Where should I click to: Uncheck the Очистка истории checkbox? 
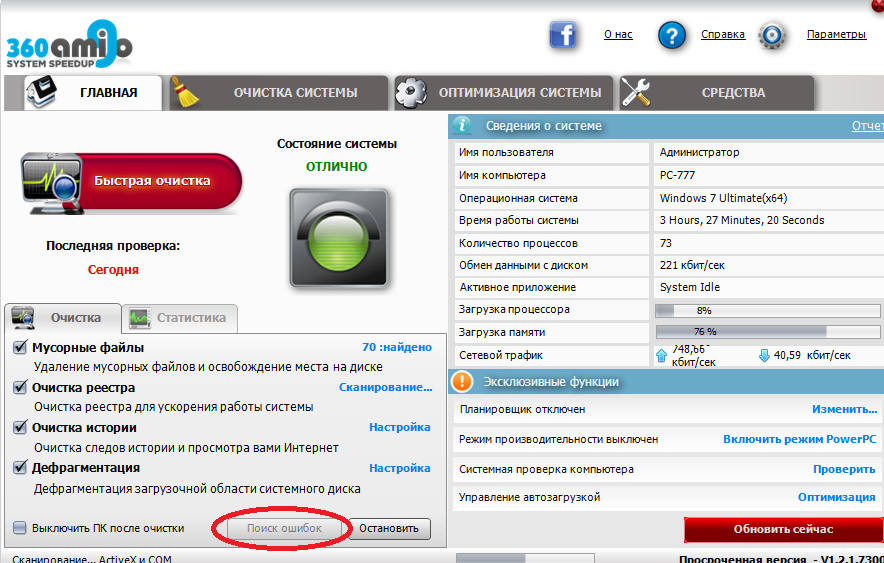pyautogui.click(x=20, y=427)
